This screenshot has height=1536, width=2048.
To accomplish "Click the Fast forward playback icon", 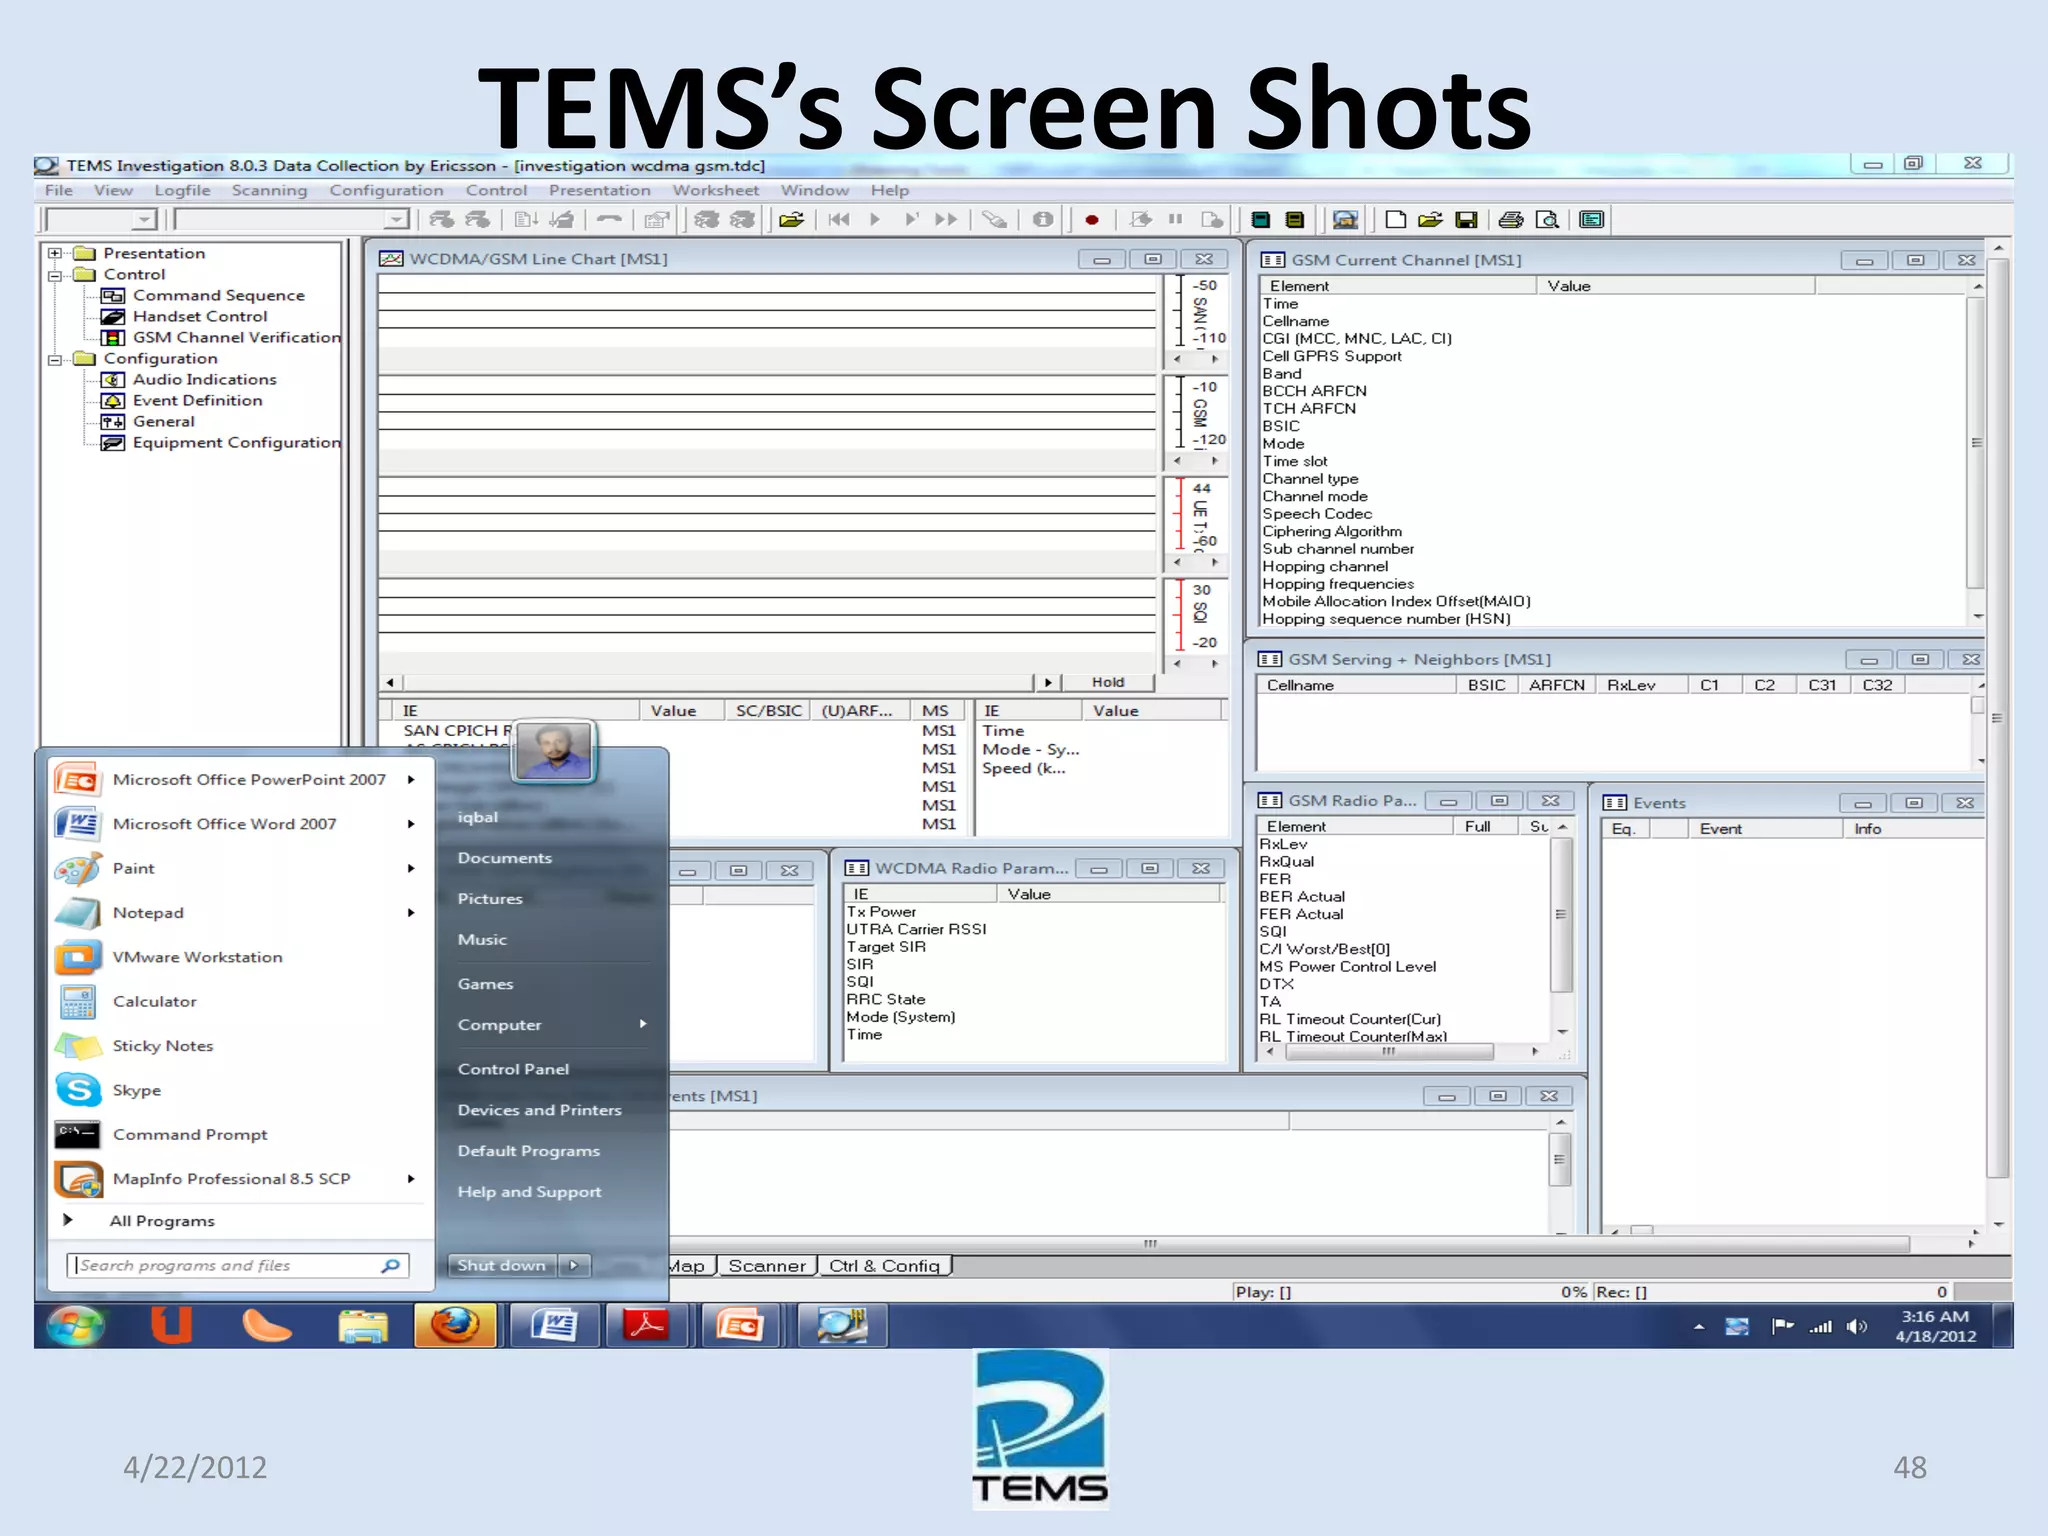I will pyautogui.click(x=946, y=220).
